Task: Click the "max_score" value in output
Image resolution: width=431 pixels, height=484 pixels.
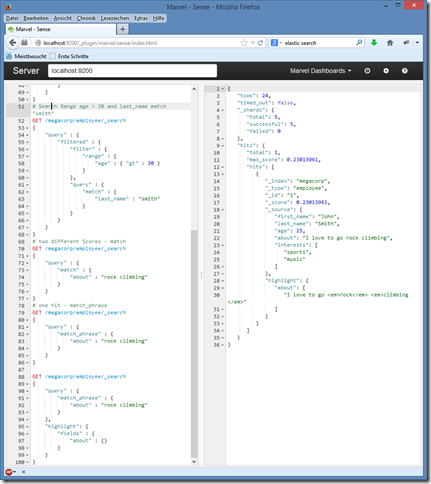Action: (x=303, y=160)
